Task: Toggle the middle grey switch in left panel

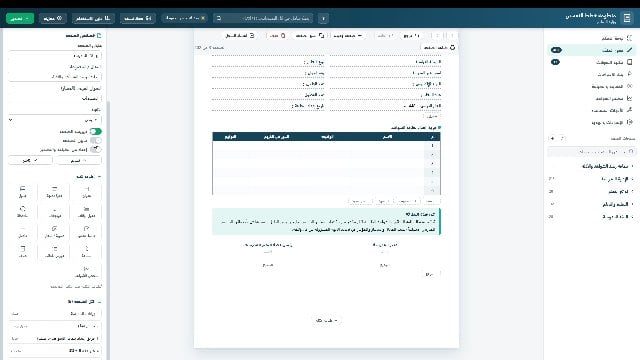Action: click(96, 140)
